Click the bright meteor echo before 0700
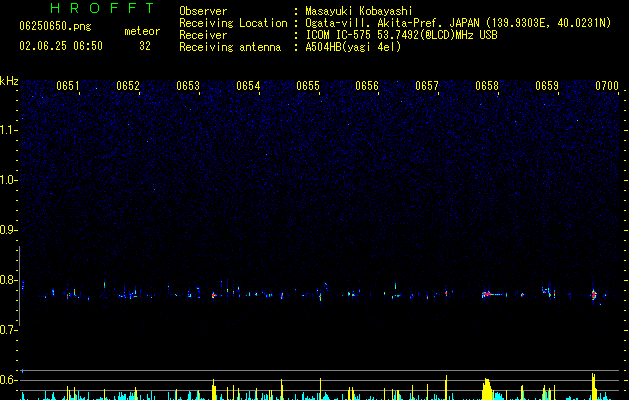This screenshot has width=629, height=400. tap(594, 295)
